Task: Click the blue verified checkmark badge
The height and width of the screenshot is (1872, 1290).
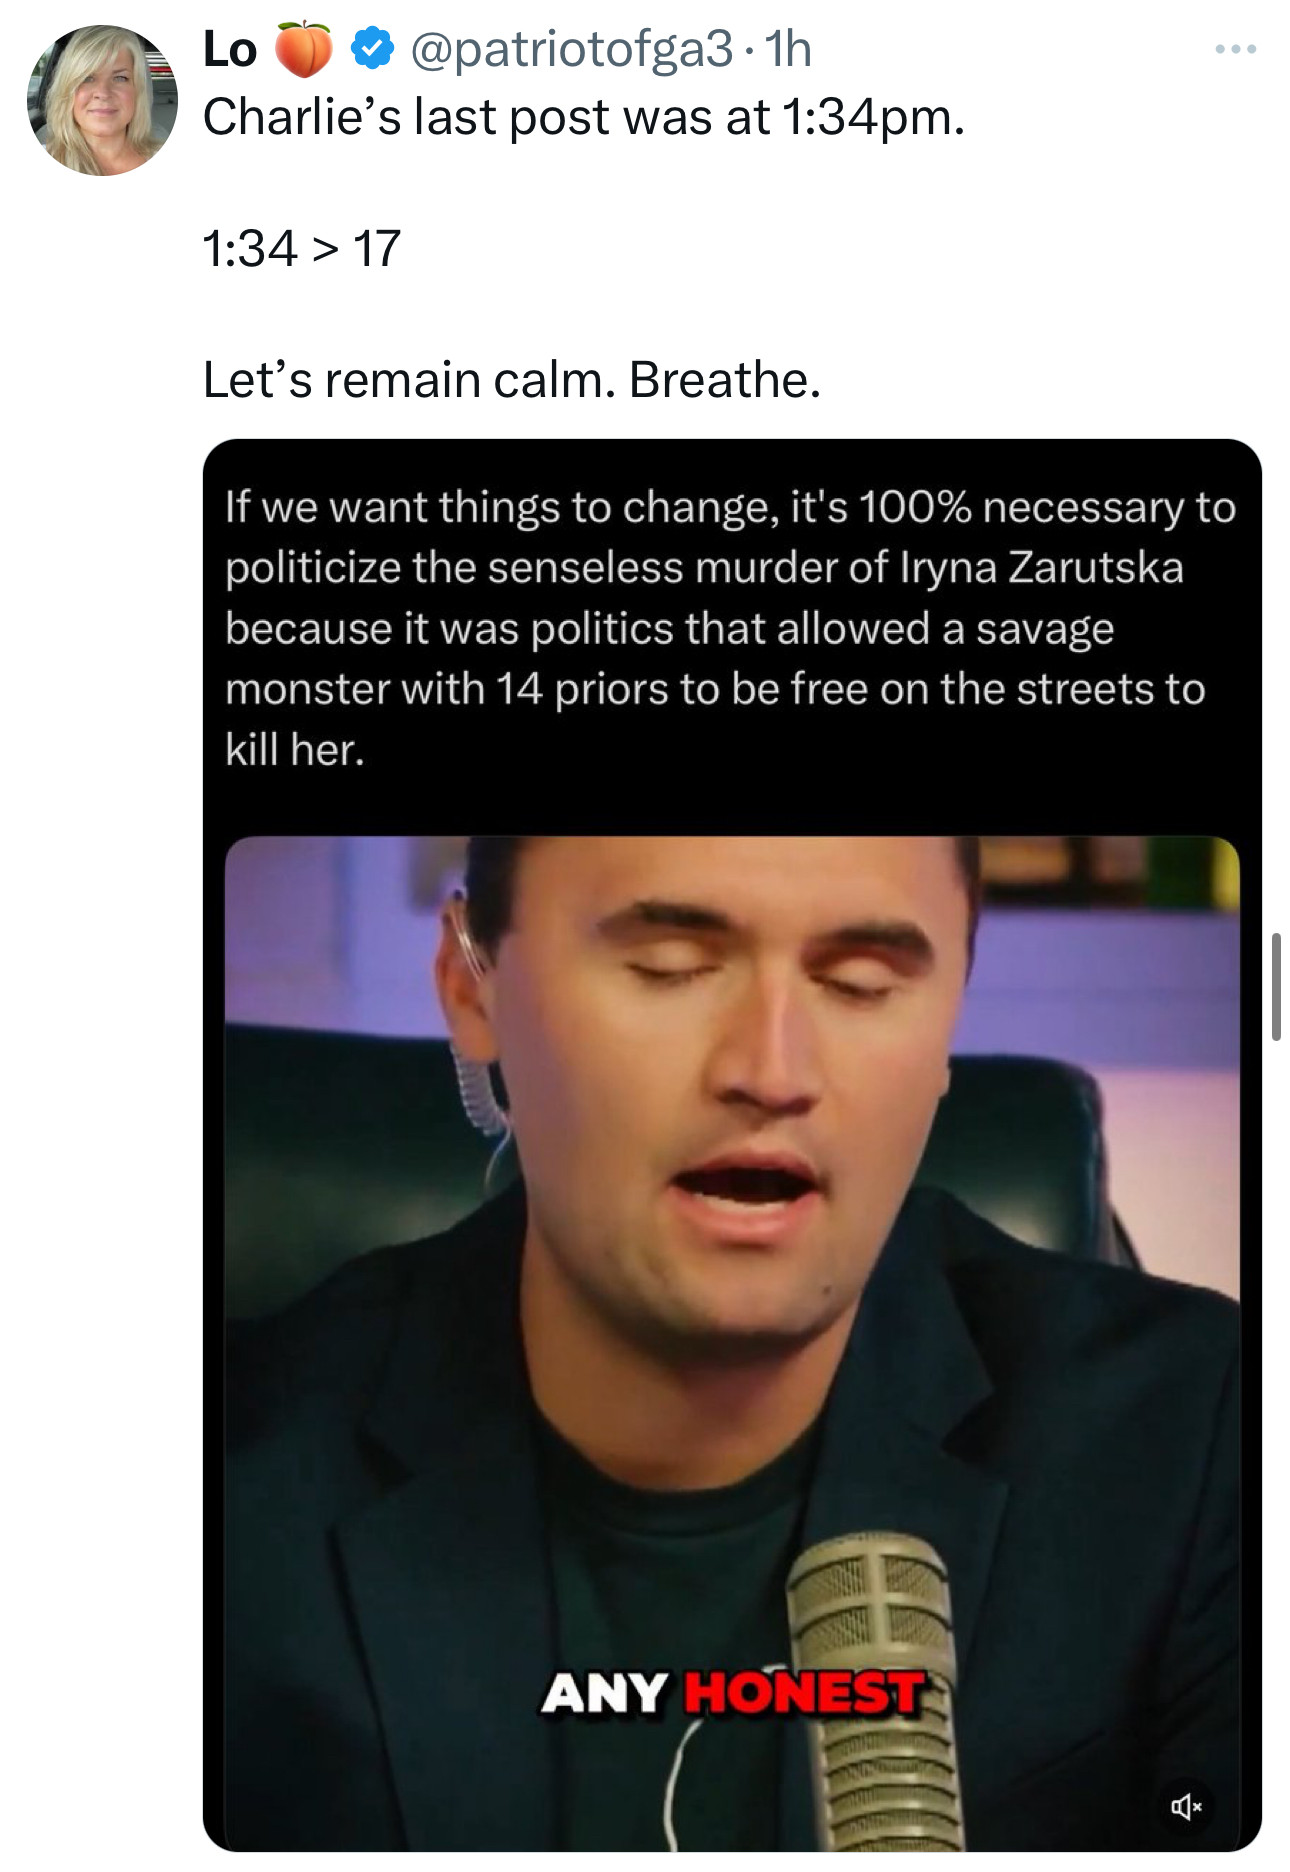Action: (372, 49)
